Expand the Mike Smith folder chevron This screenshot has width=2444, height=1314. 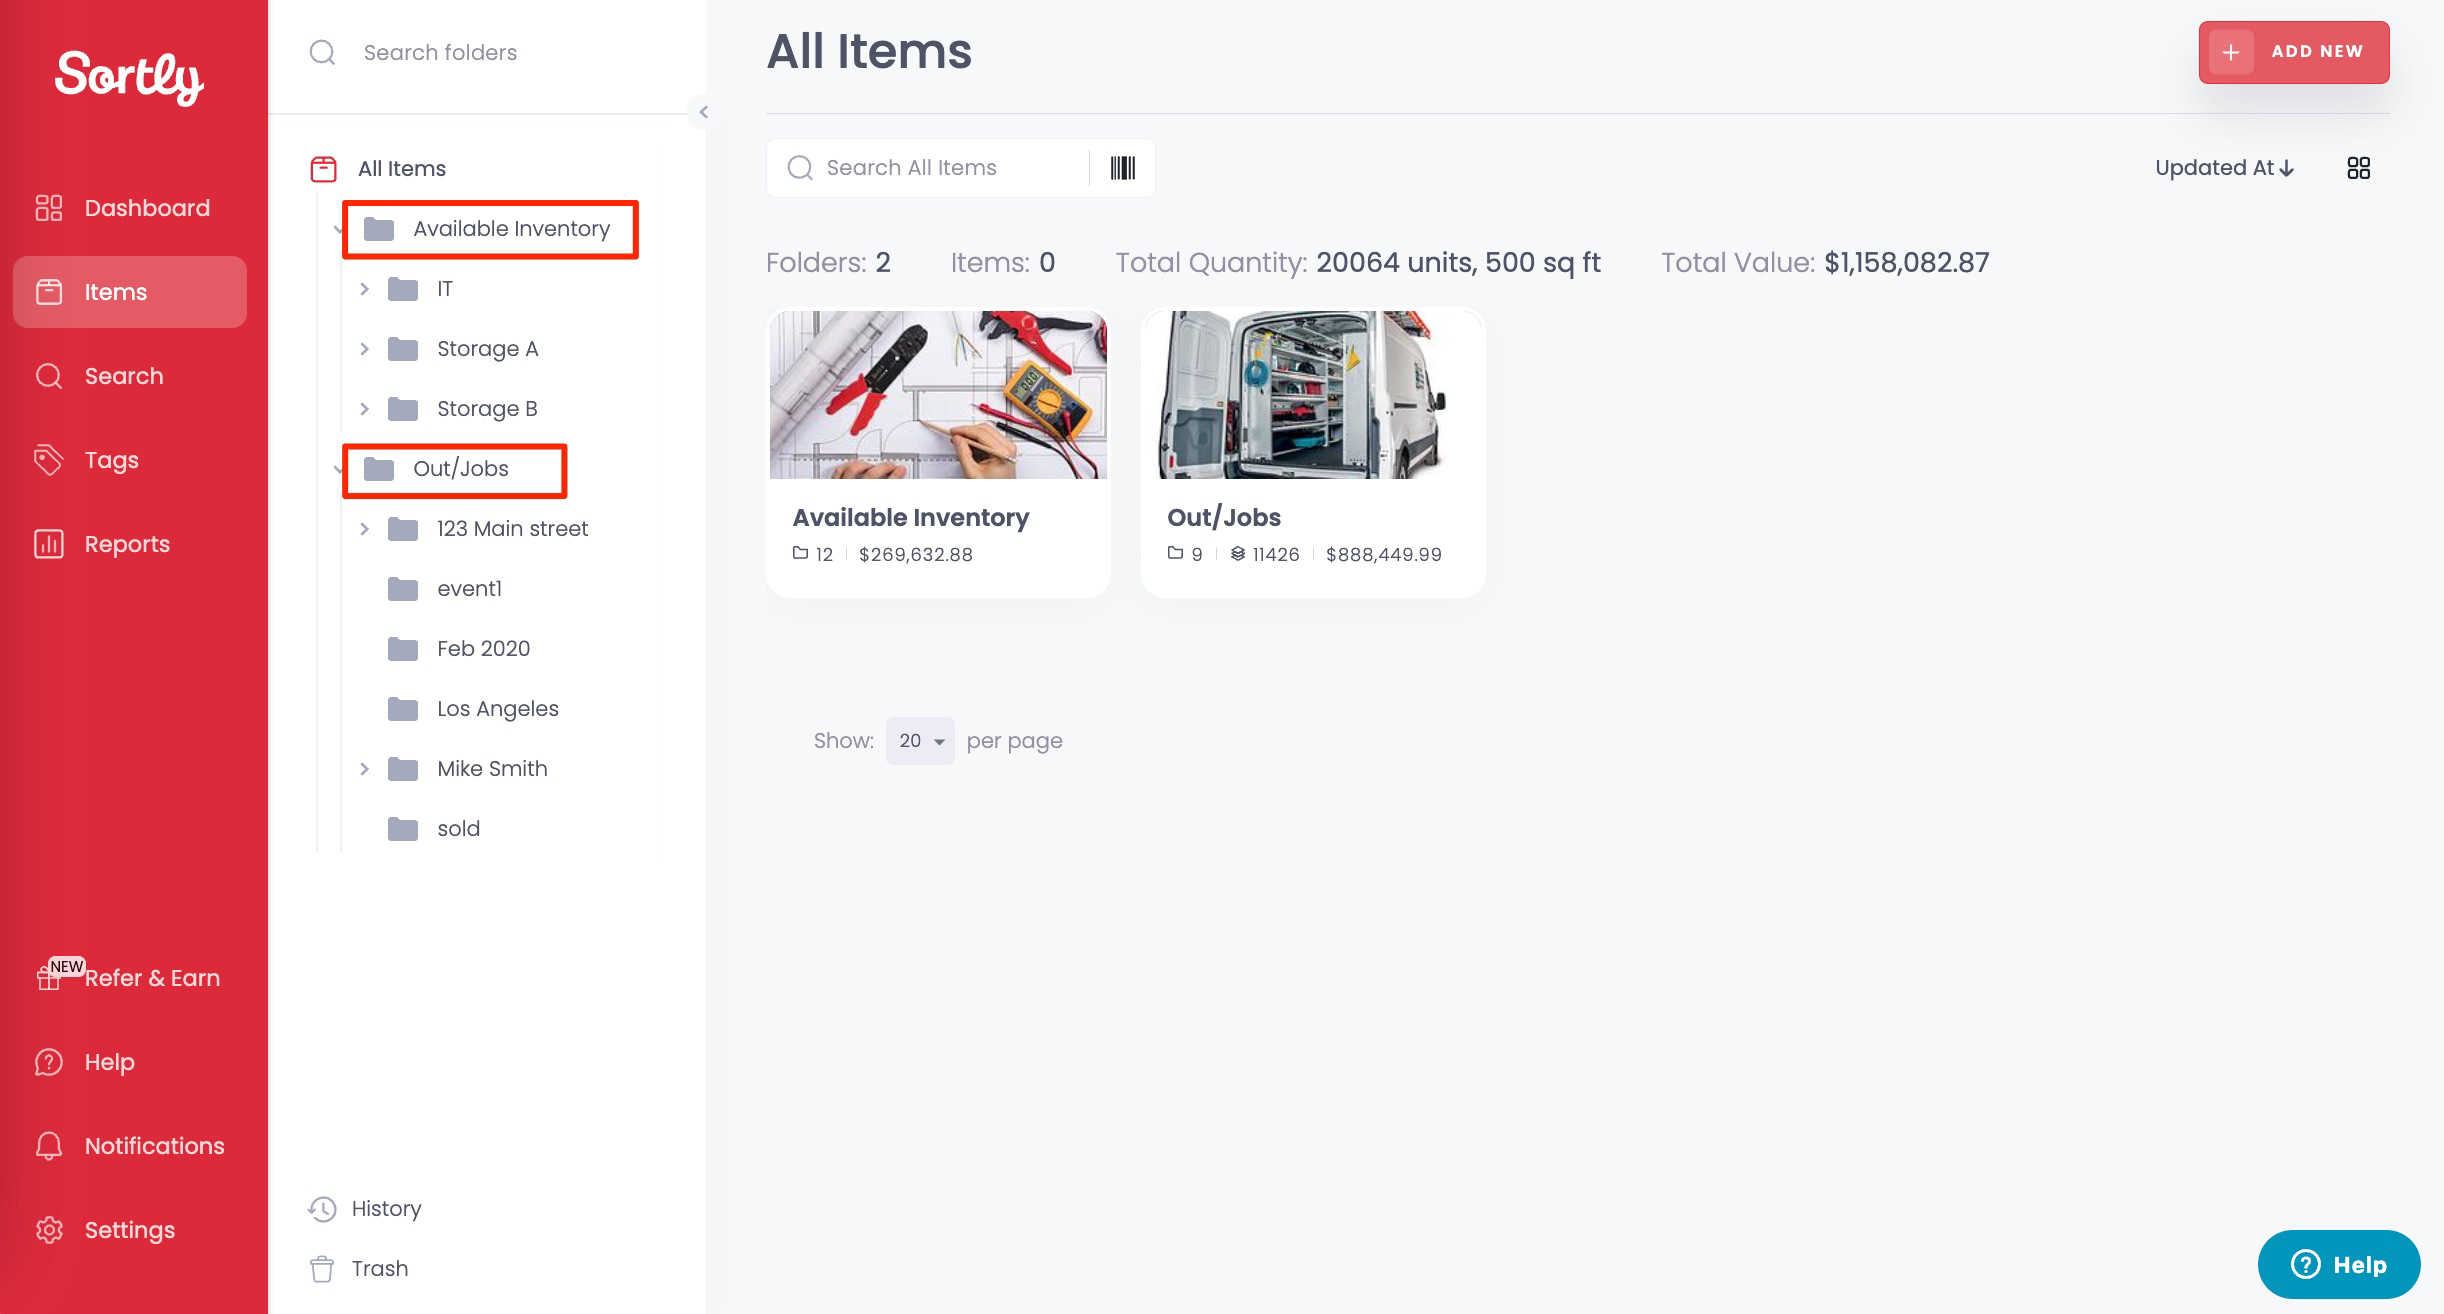pyautogui.click(x=364, y=769)
